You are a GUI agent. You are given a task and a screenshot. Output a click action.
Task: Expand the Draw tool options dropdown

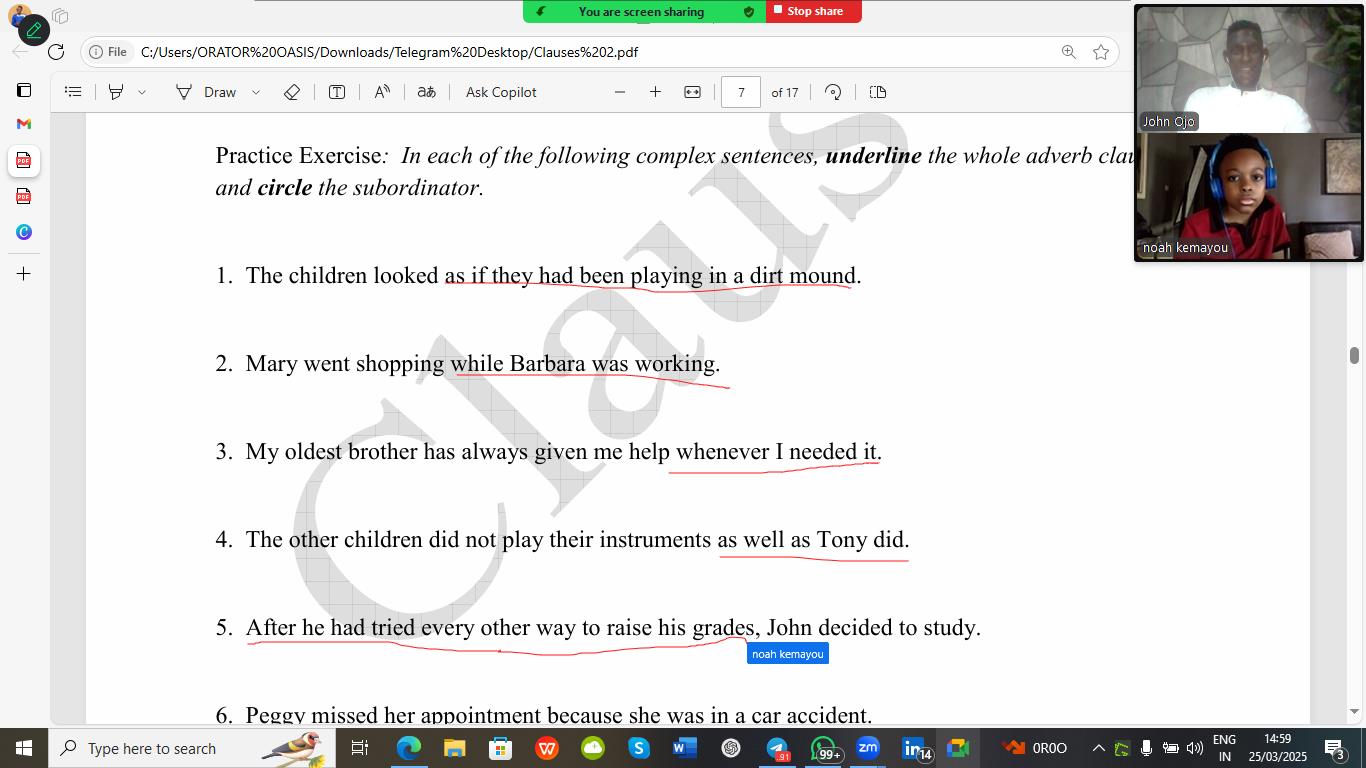point(256,92)
